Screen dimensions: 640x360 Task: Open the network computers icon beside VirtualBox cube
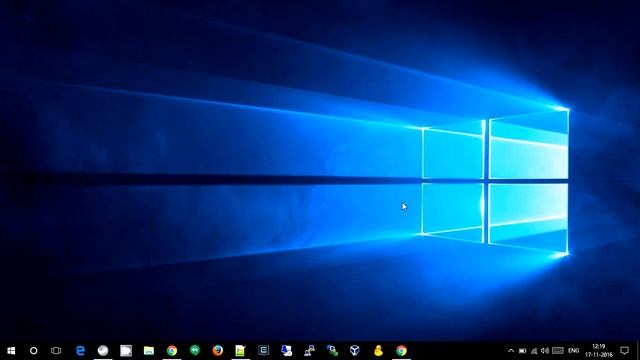pos(332,351)
